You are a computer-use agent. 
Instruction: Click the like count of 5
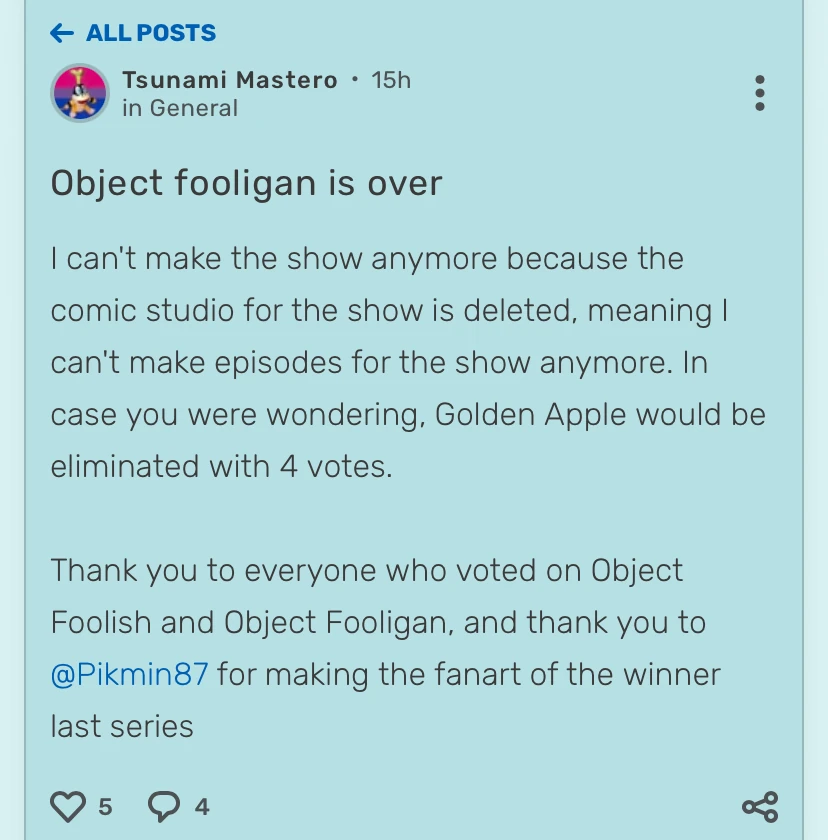105,806
